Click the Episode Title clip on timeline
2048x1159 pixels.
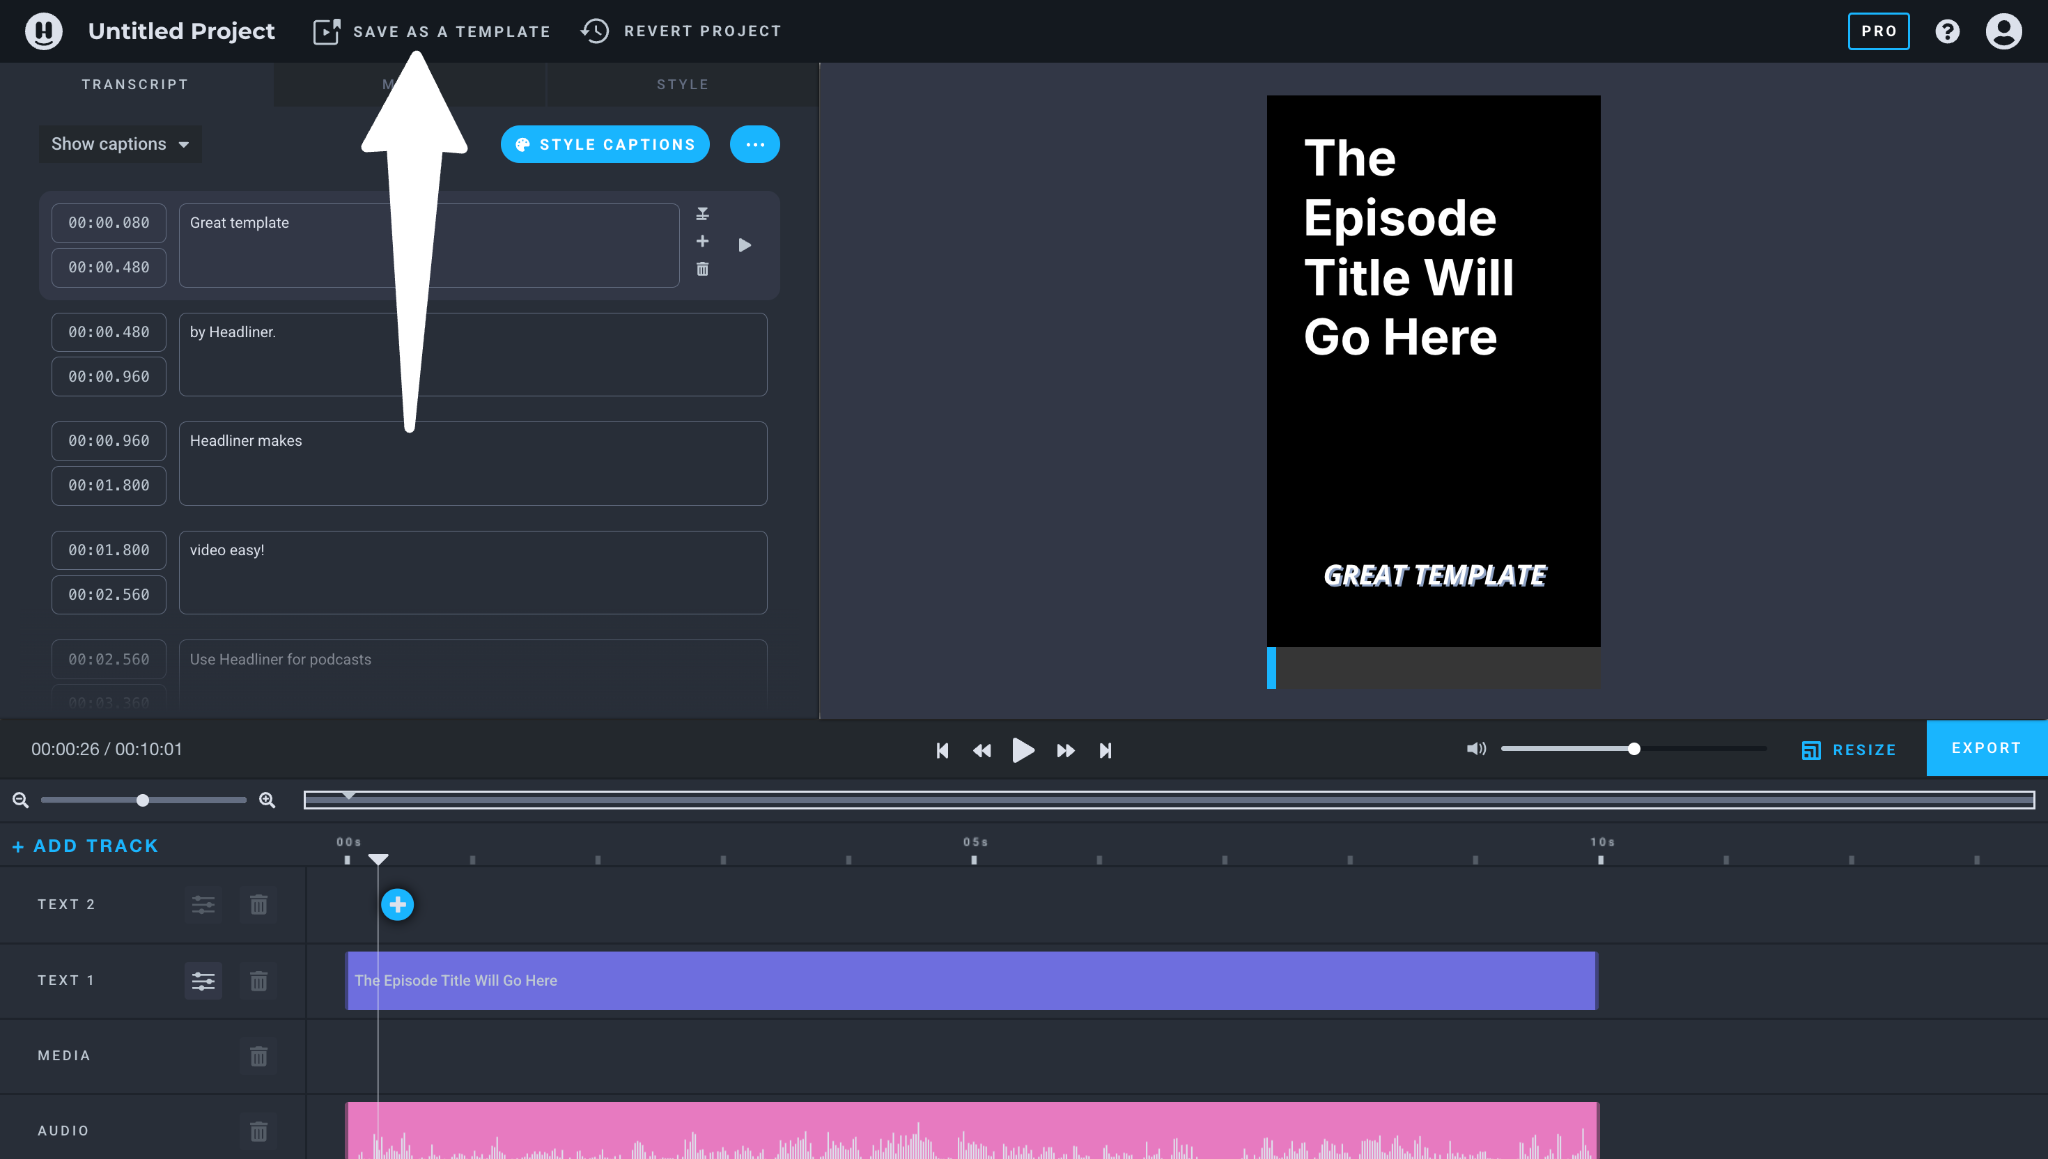[x=970, y=980]
